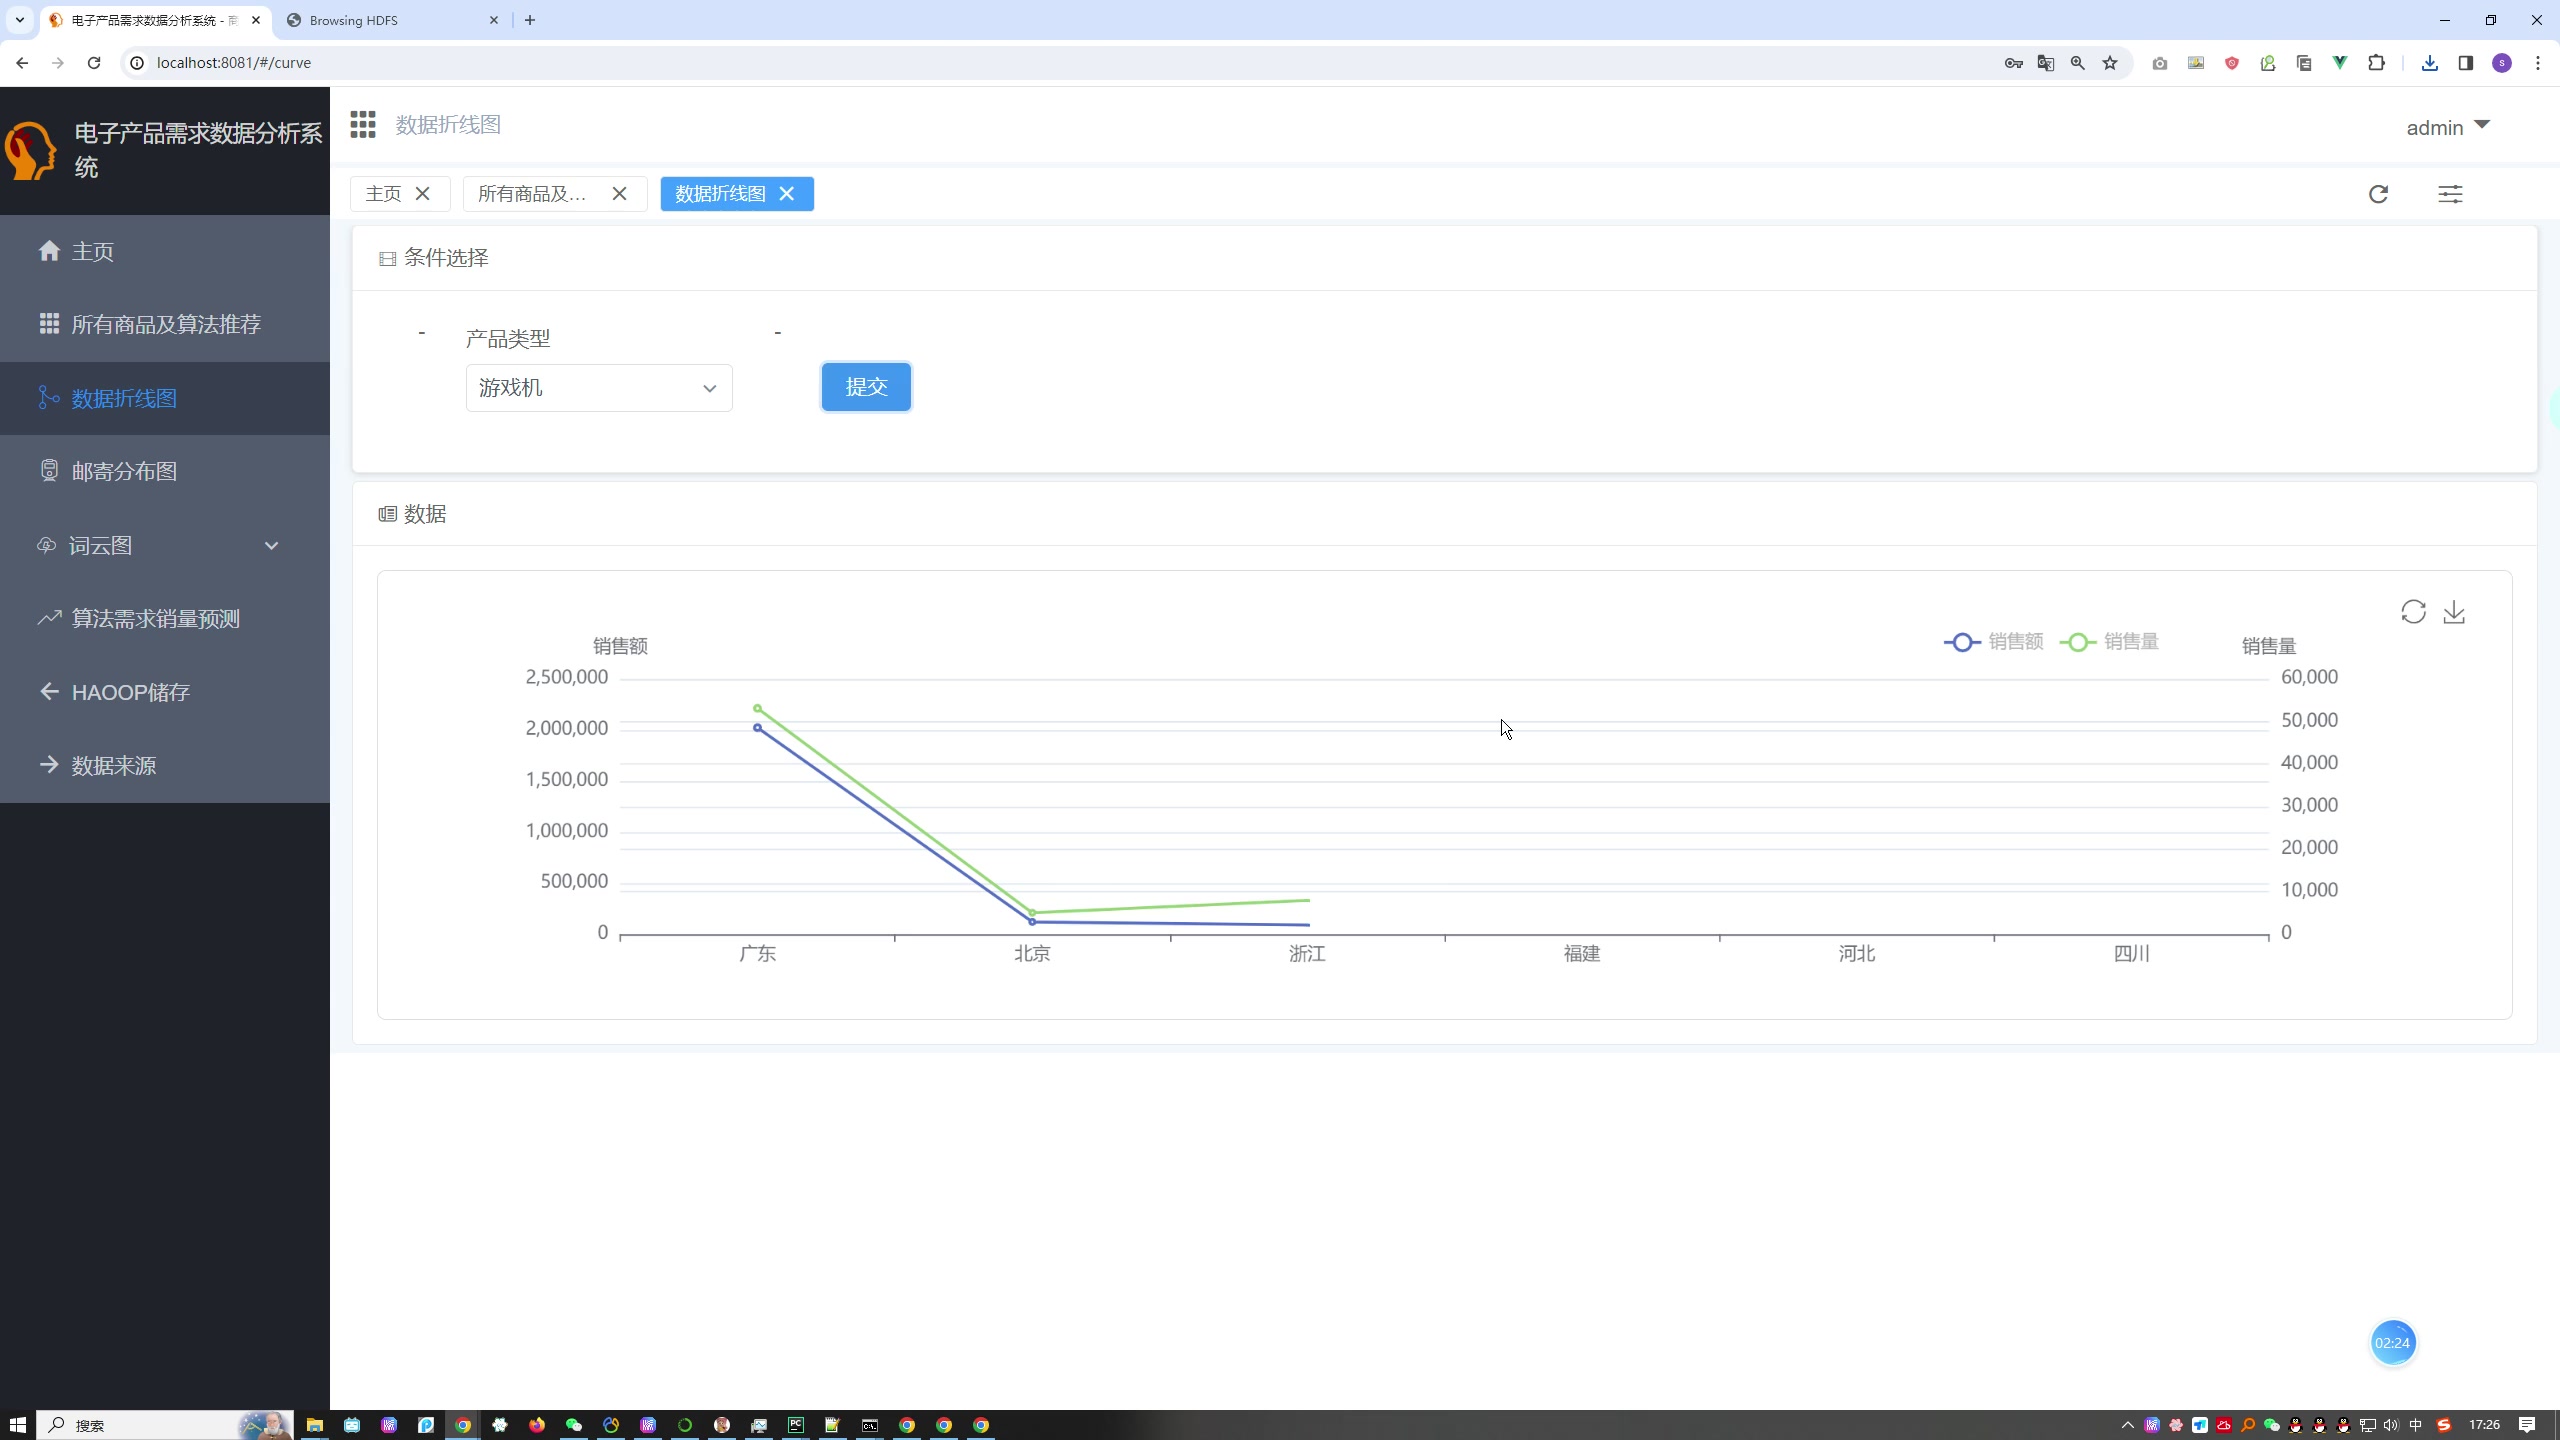Open HAOOP储存 sidebar entry
The image size is (2560, 1440).
click(x=165, y=692)
